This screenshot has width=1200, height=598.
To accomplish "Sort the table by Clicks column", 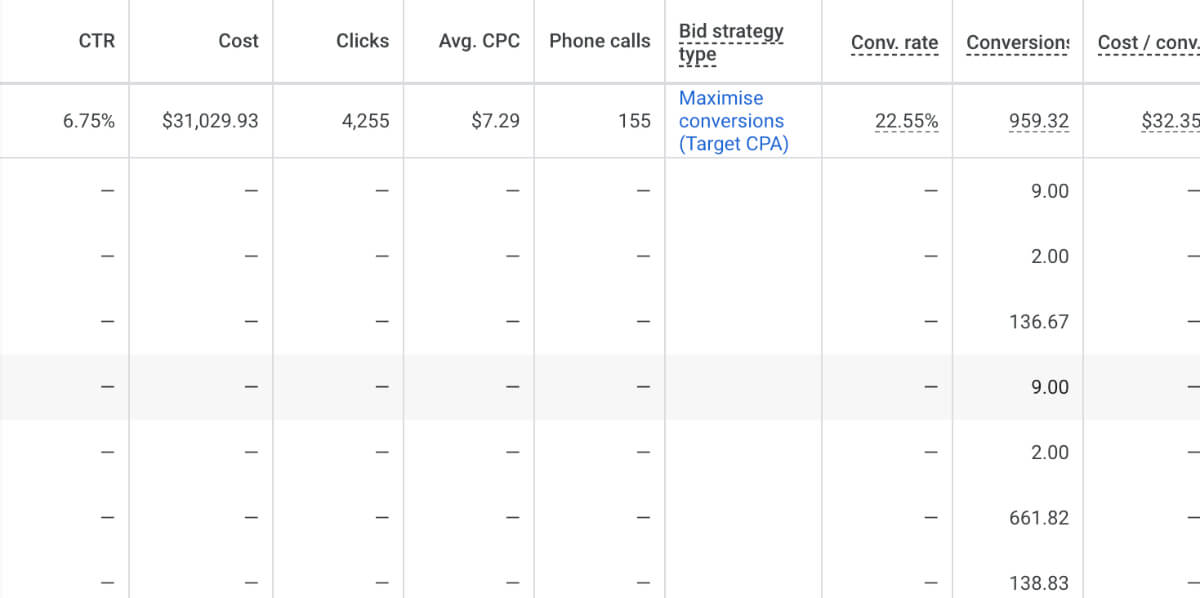I will pos(361,41).
